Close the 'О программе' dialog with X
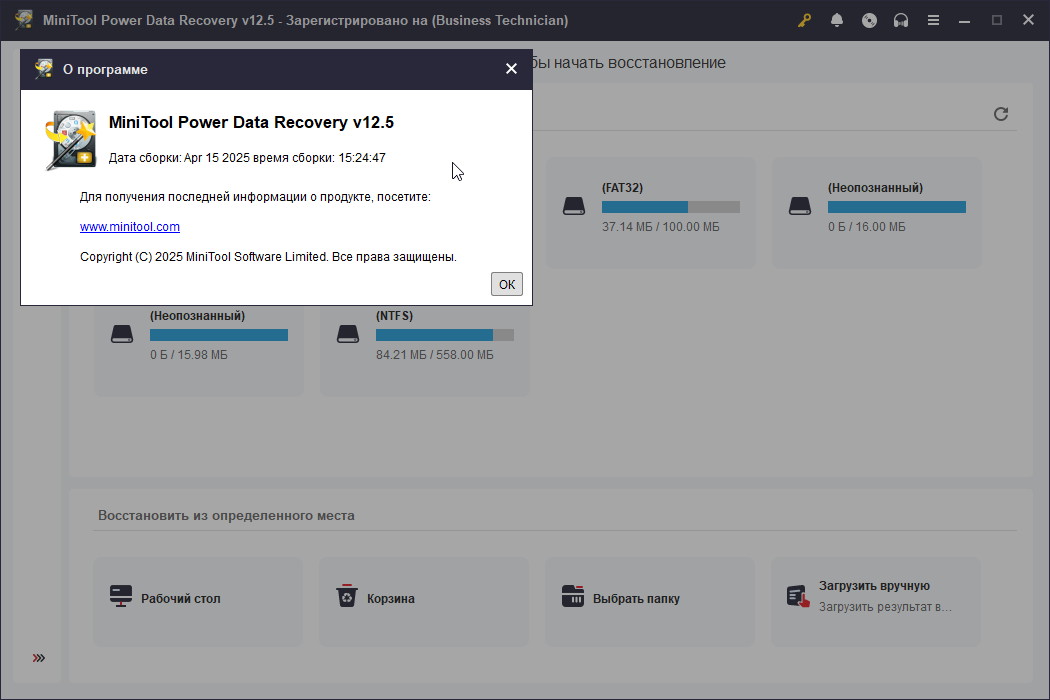Screen dimensions: 1050x700 point(512,68)
